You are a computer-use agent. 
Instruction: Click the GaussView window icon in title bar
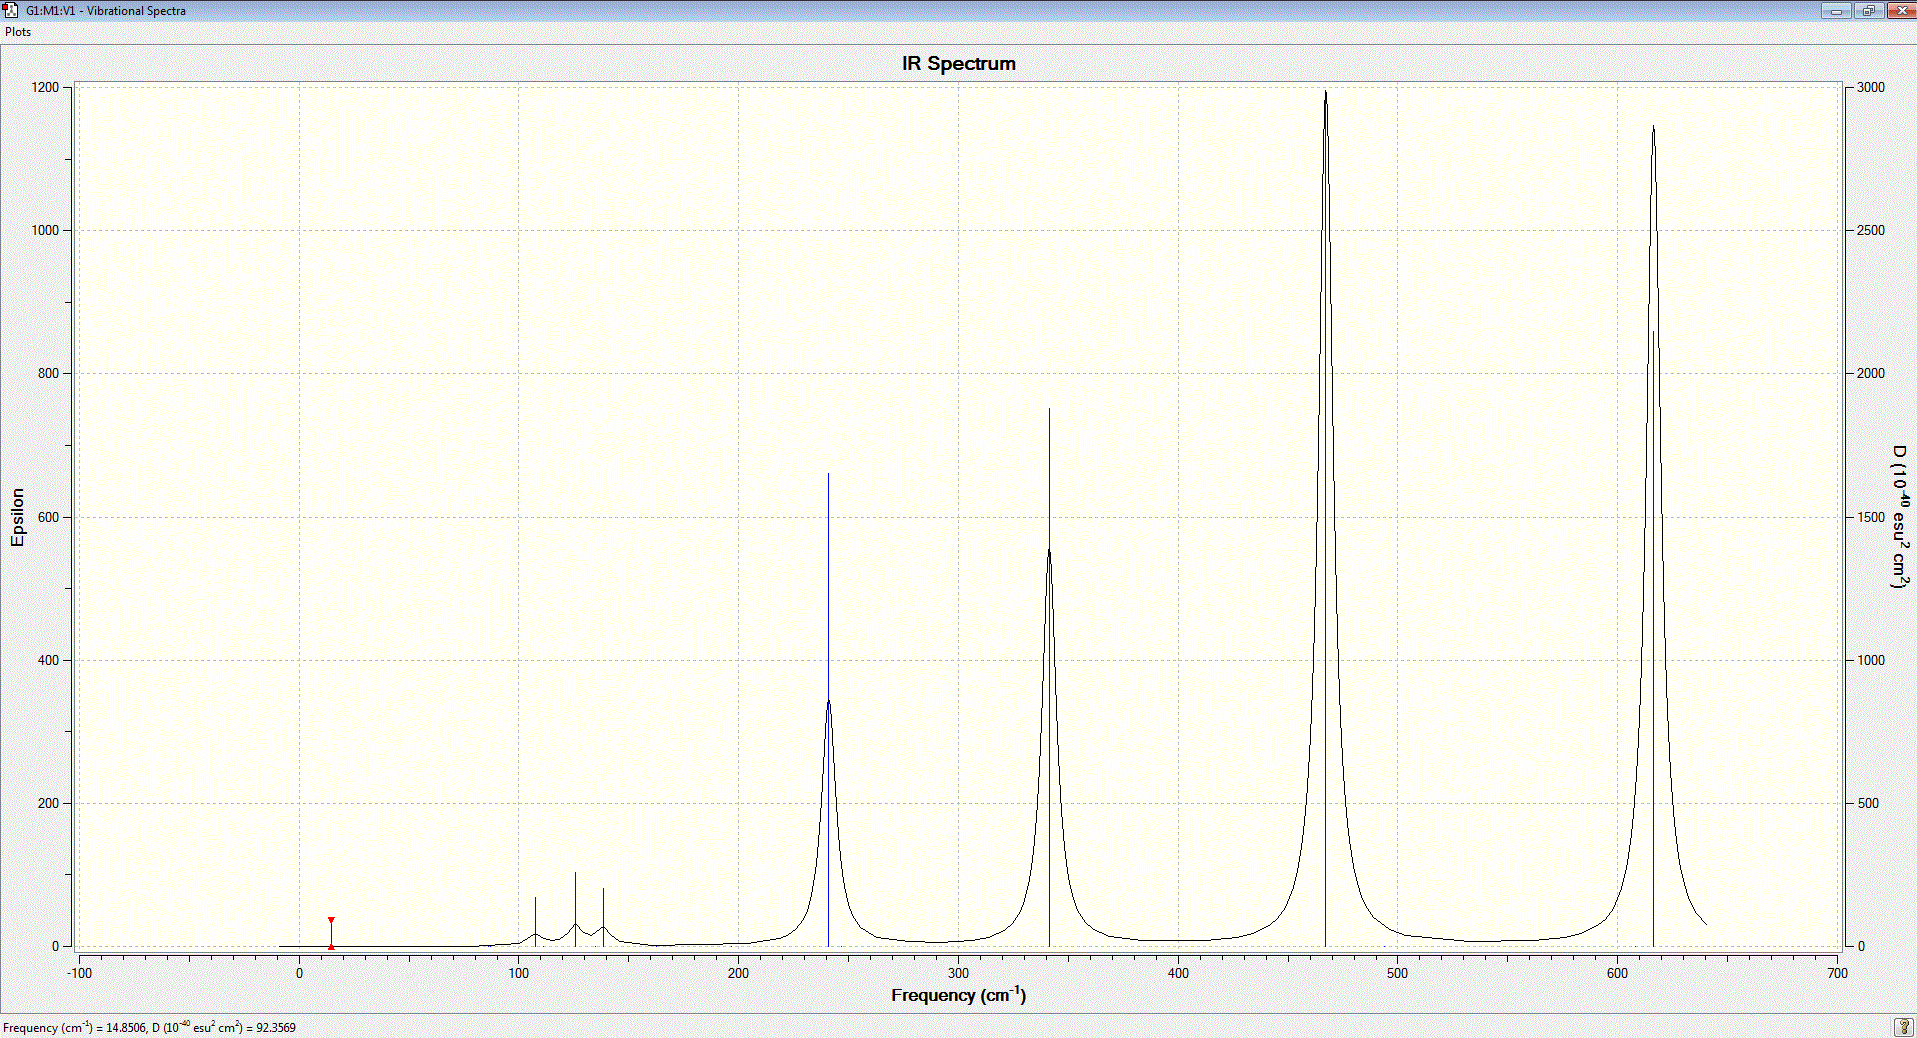[11, 10]
